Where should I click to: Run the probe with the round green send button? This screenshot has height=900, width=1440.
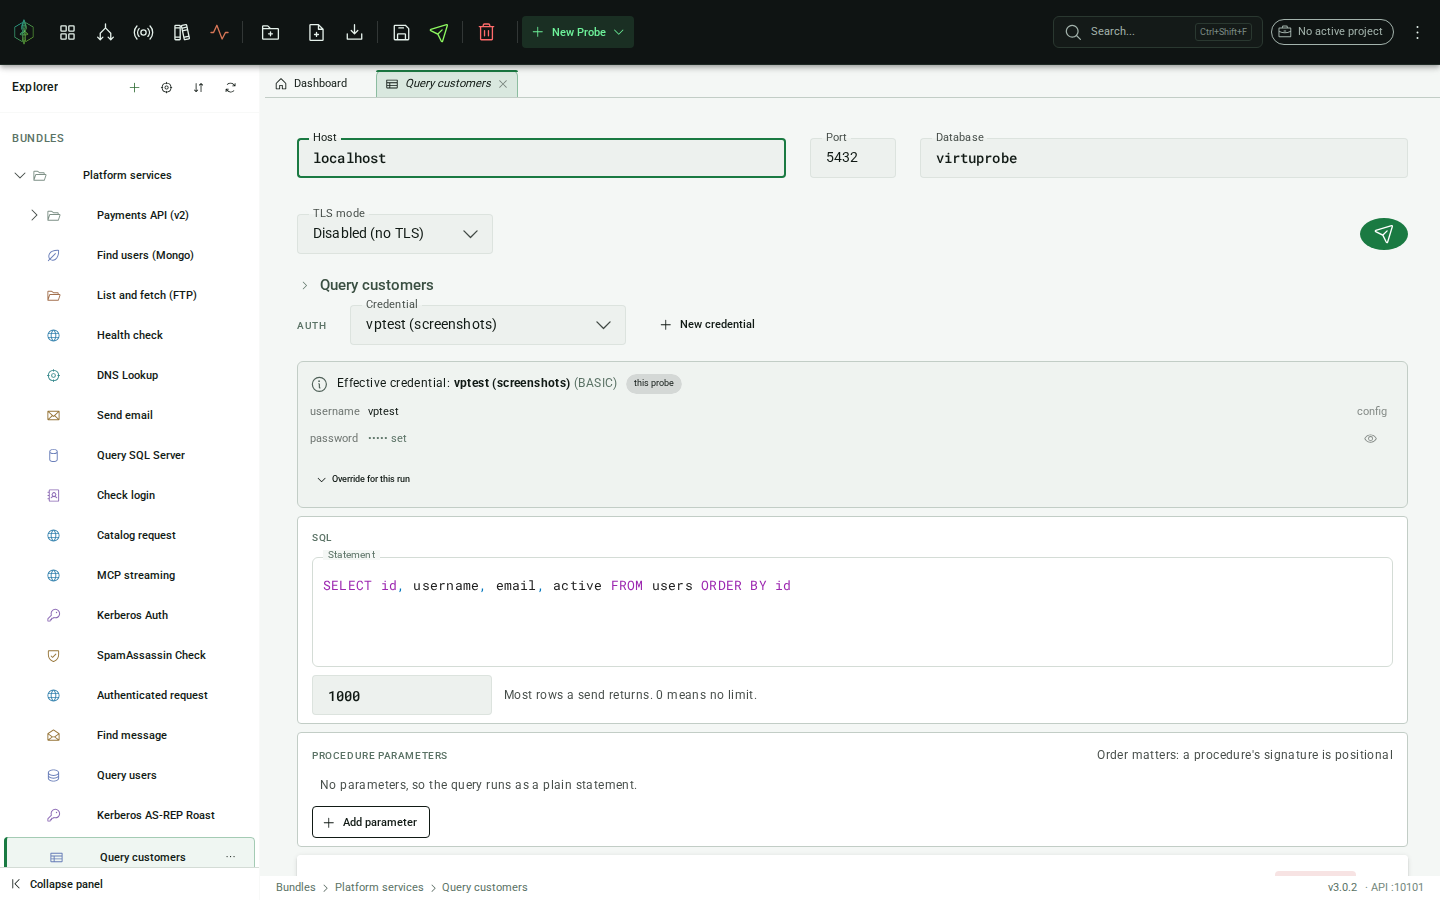(x=1384, y=234)
